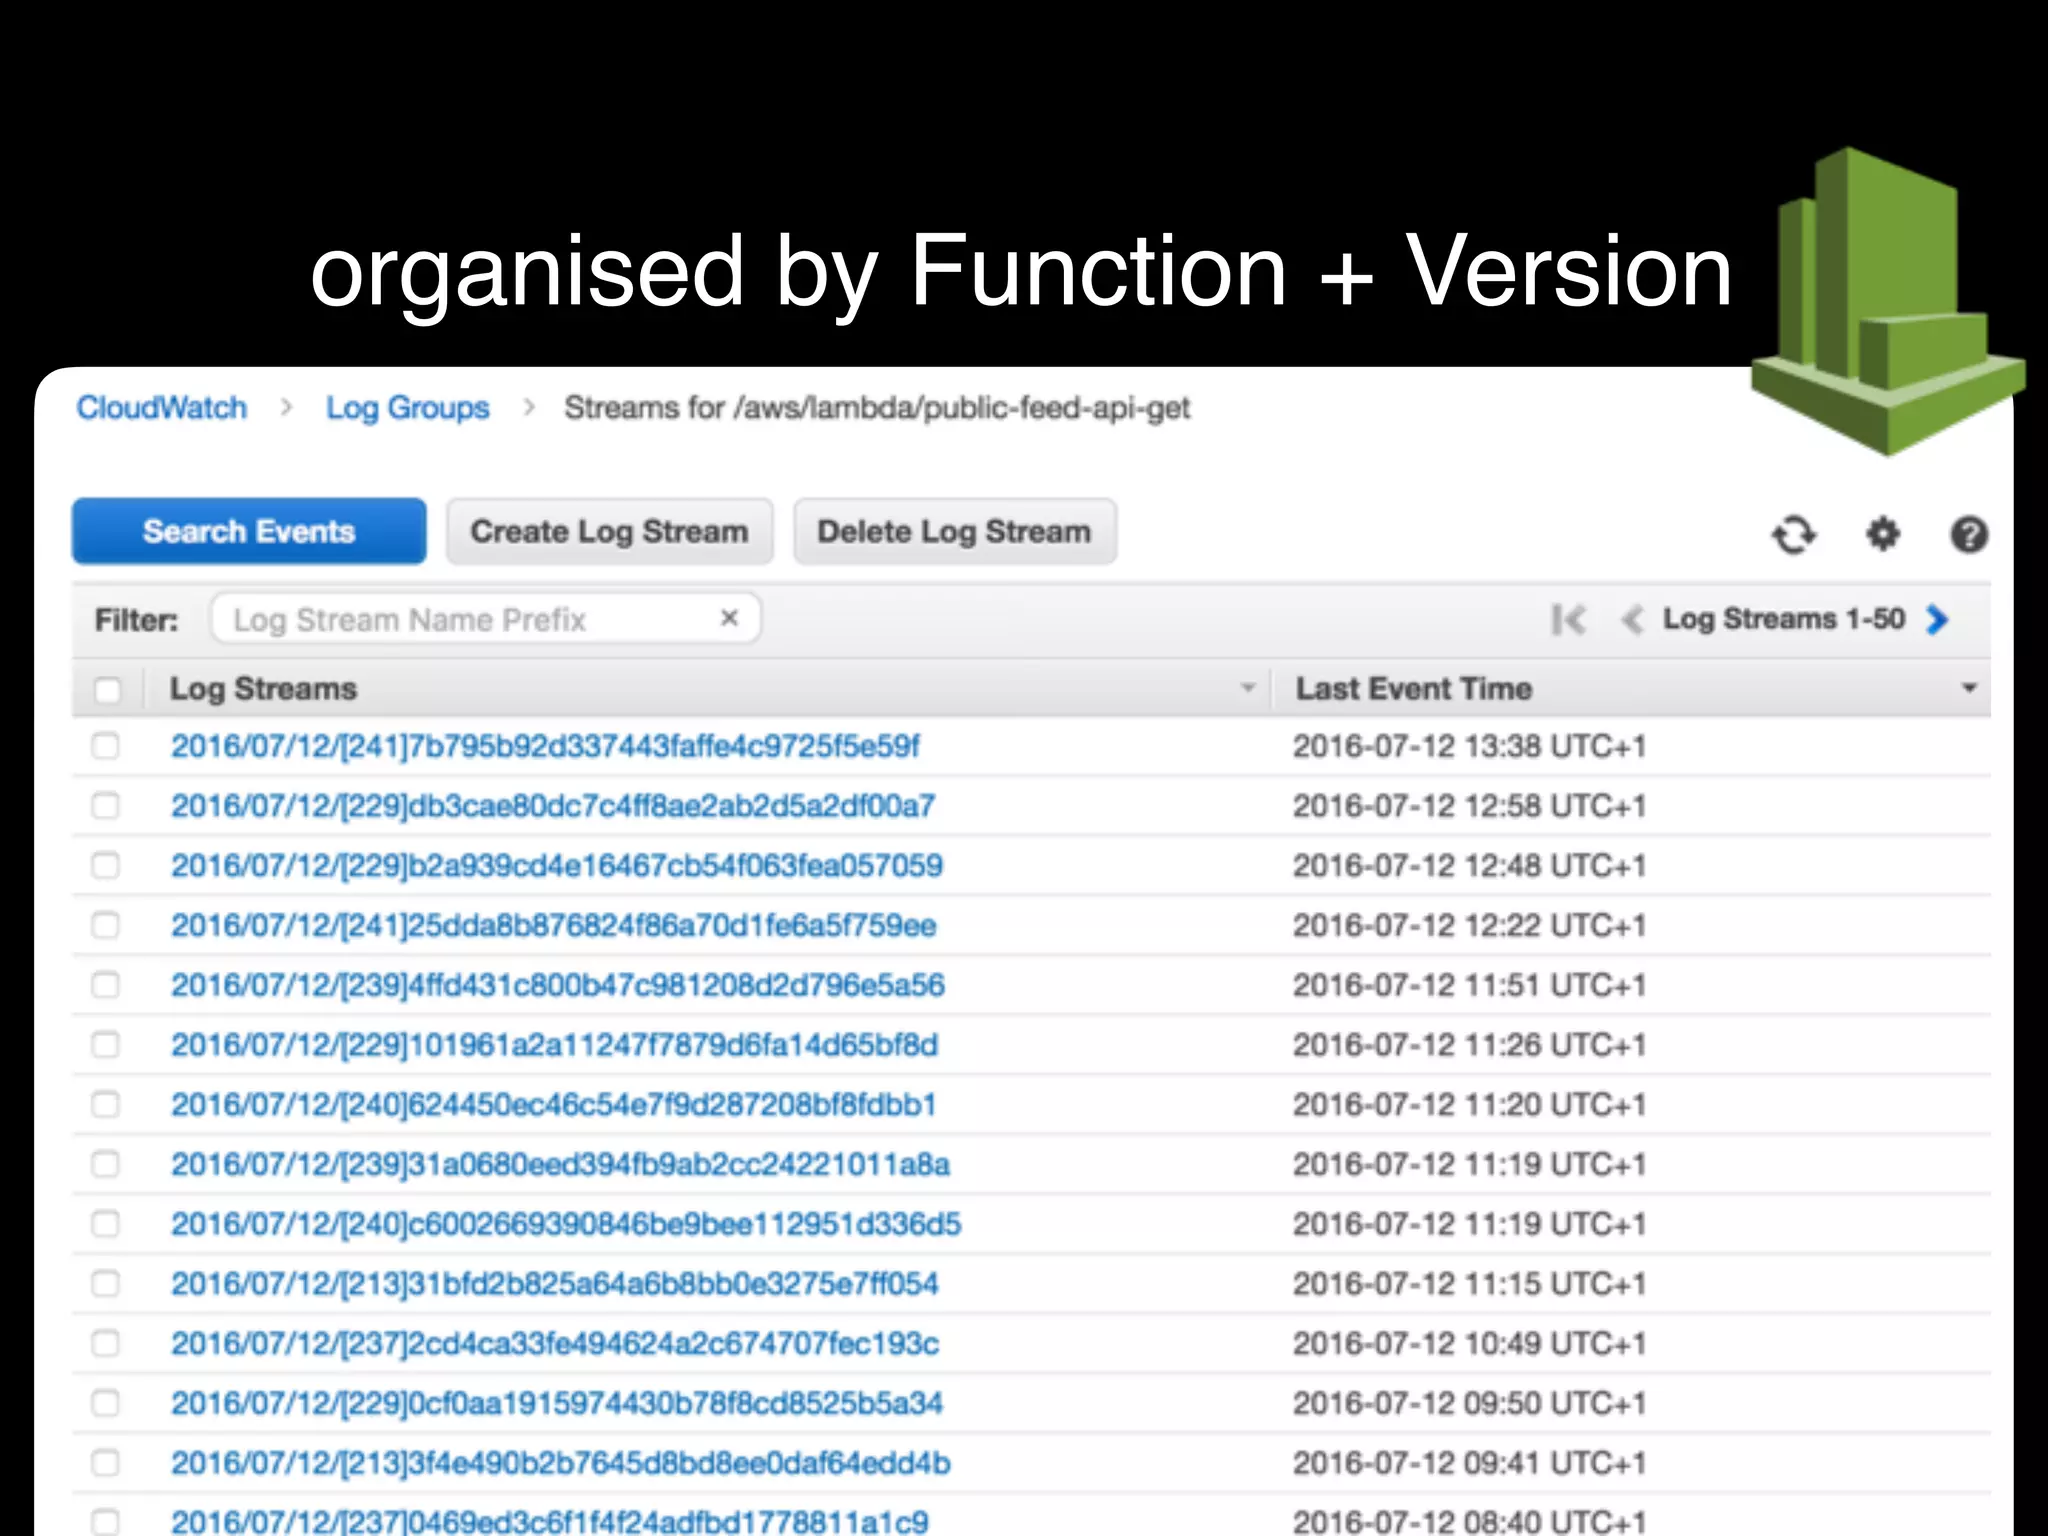Open log stream [240]c6002669390846be9bee112951d336d5
Screen dimensions: 2048x1536
coord(566,1224)
